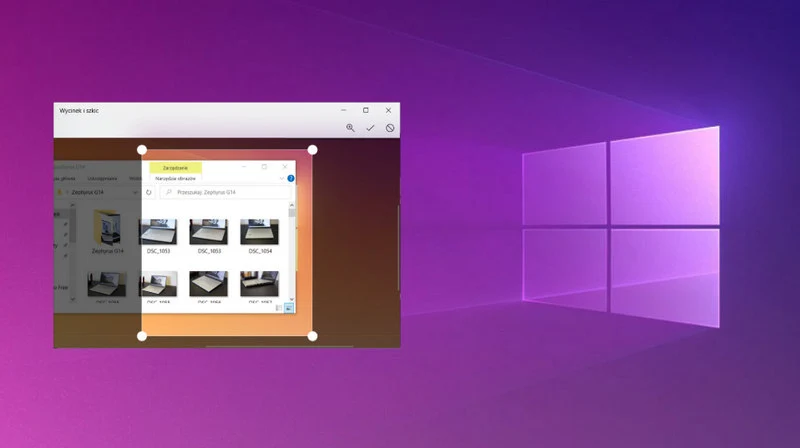Viewport: 800px width, 448px height.
Task: Maximize the Wycinek i szkic window
Action: tap(366, 110)
